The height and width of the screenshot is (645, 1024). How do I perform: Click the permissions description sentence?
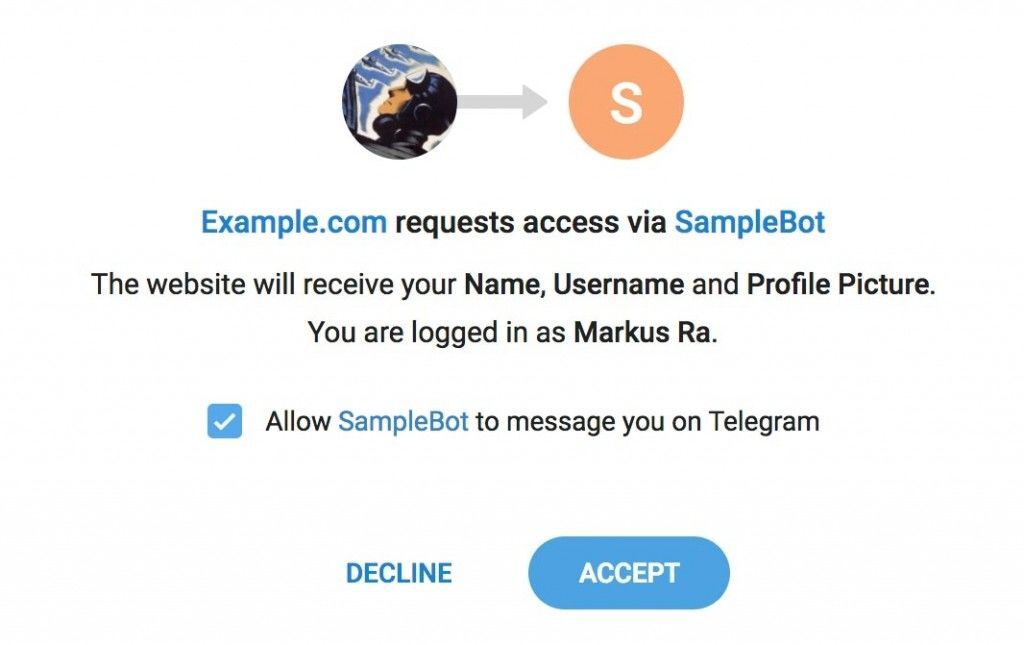(x=512, y=284)
